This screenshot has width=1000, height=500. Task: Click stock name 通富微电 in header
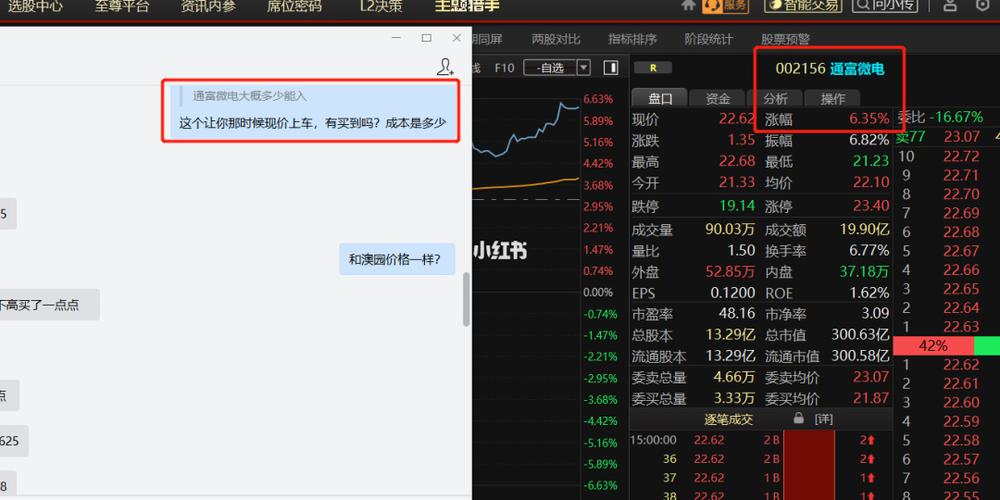857,68
